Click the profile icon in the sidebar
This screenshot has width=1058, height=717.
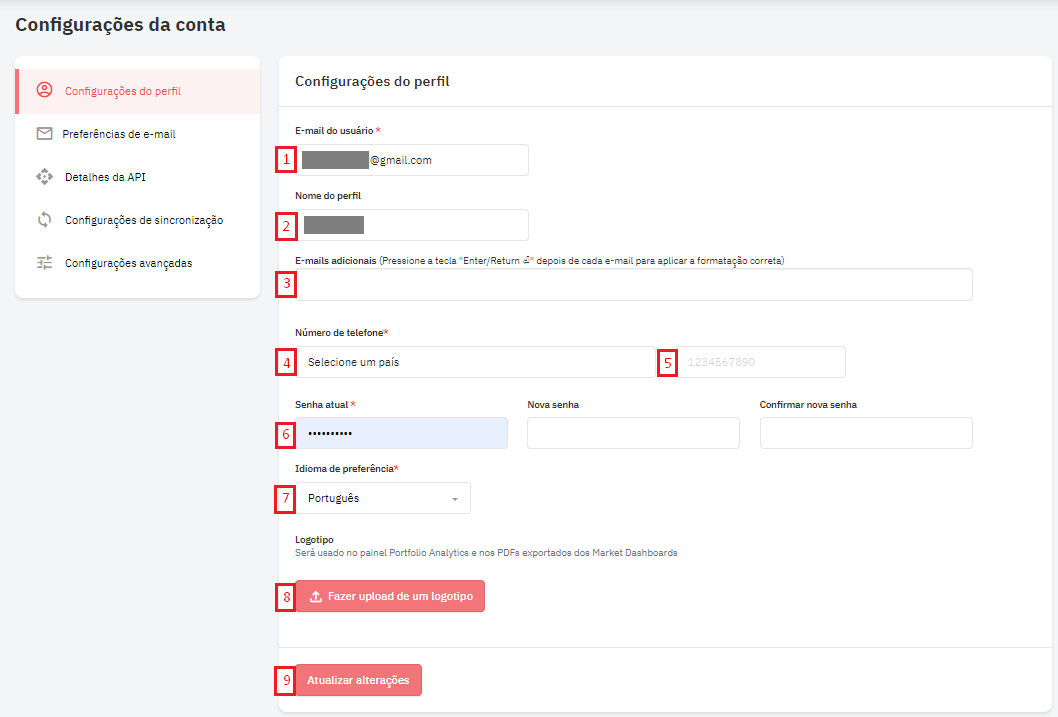pos(44,90)
